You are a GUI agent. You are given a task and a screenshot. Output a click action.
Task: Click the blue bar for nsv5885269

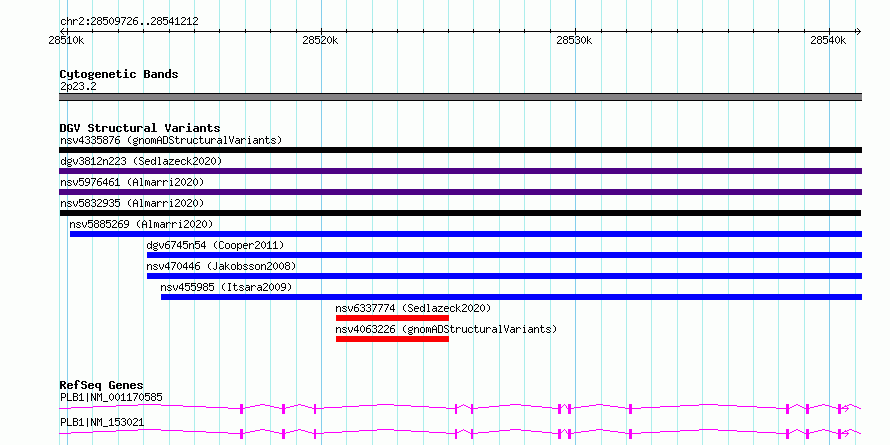465,234
